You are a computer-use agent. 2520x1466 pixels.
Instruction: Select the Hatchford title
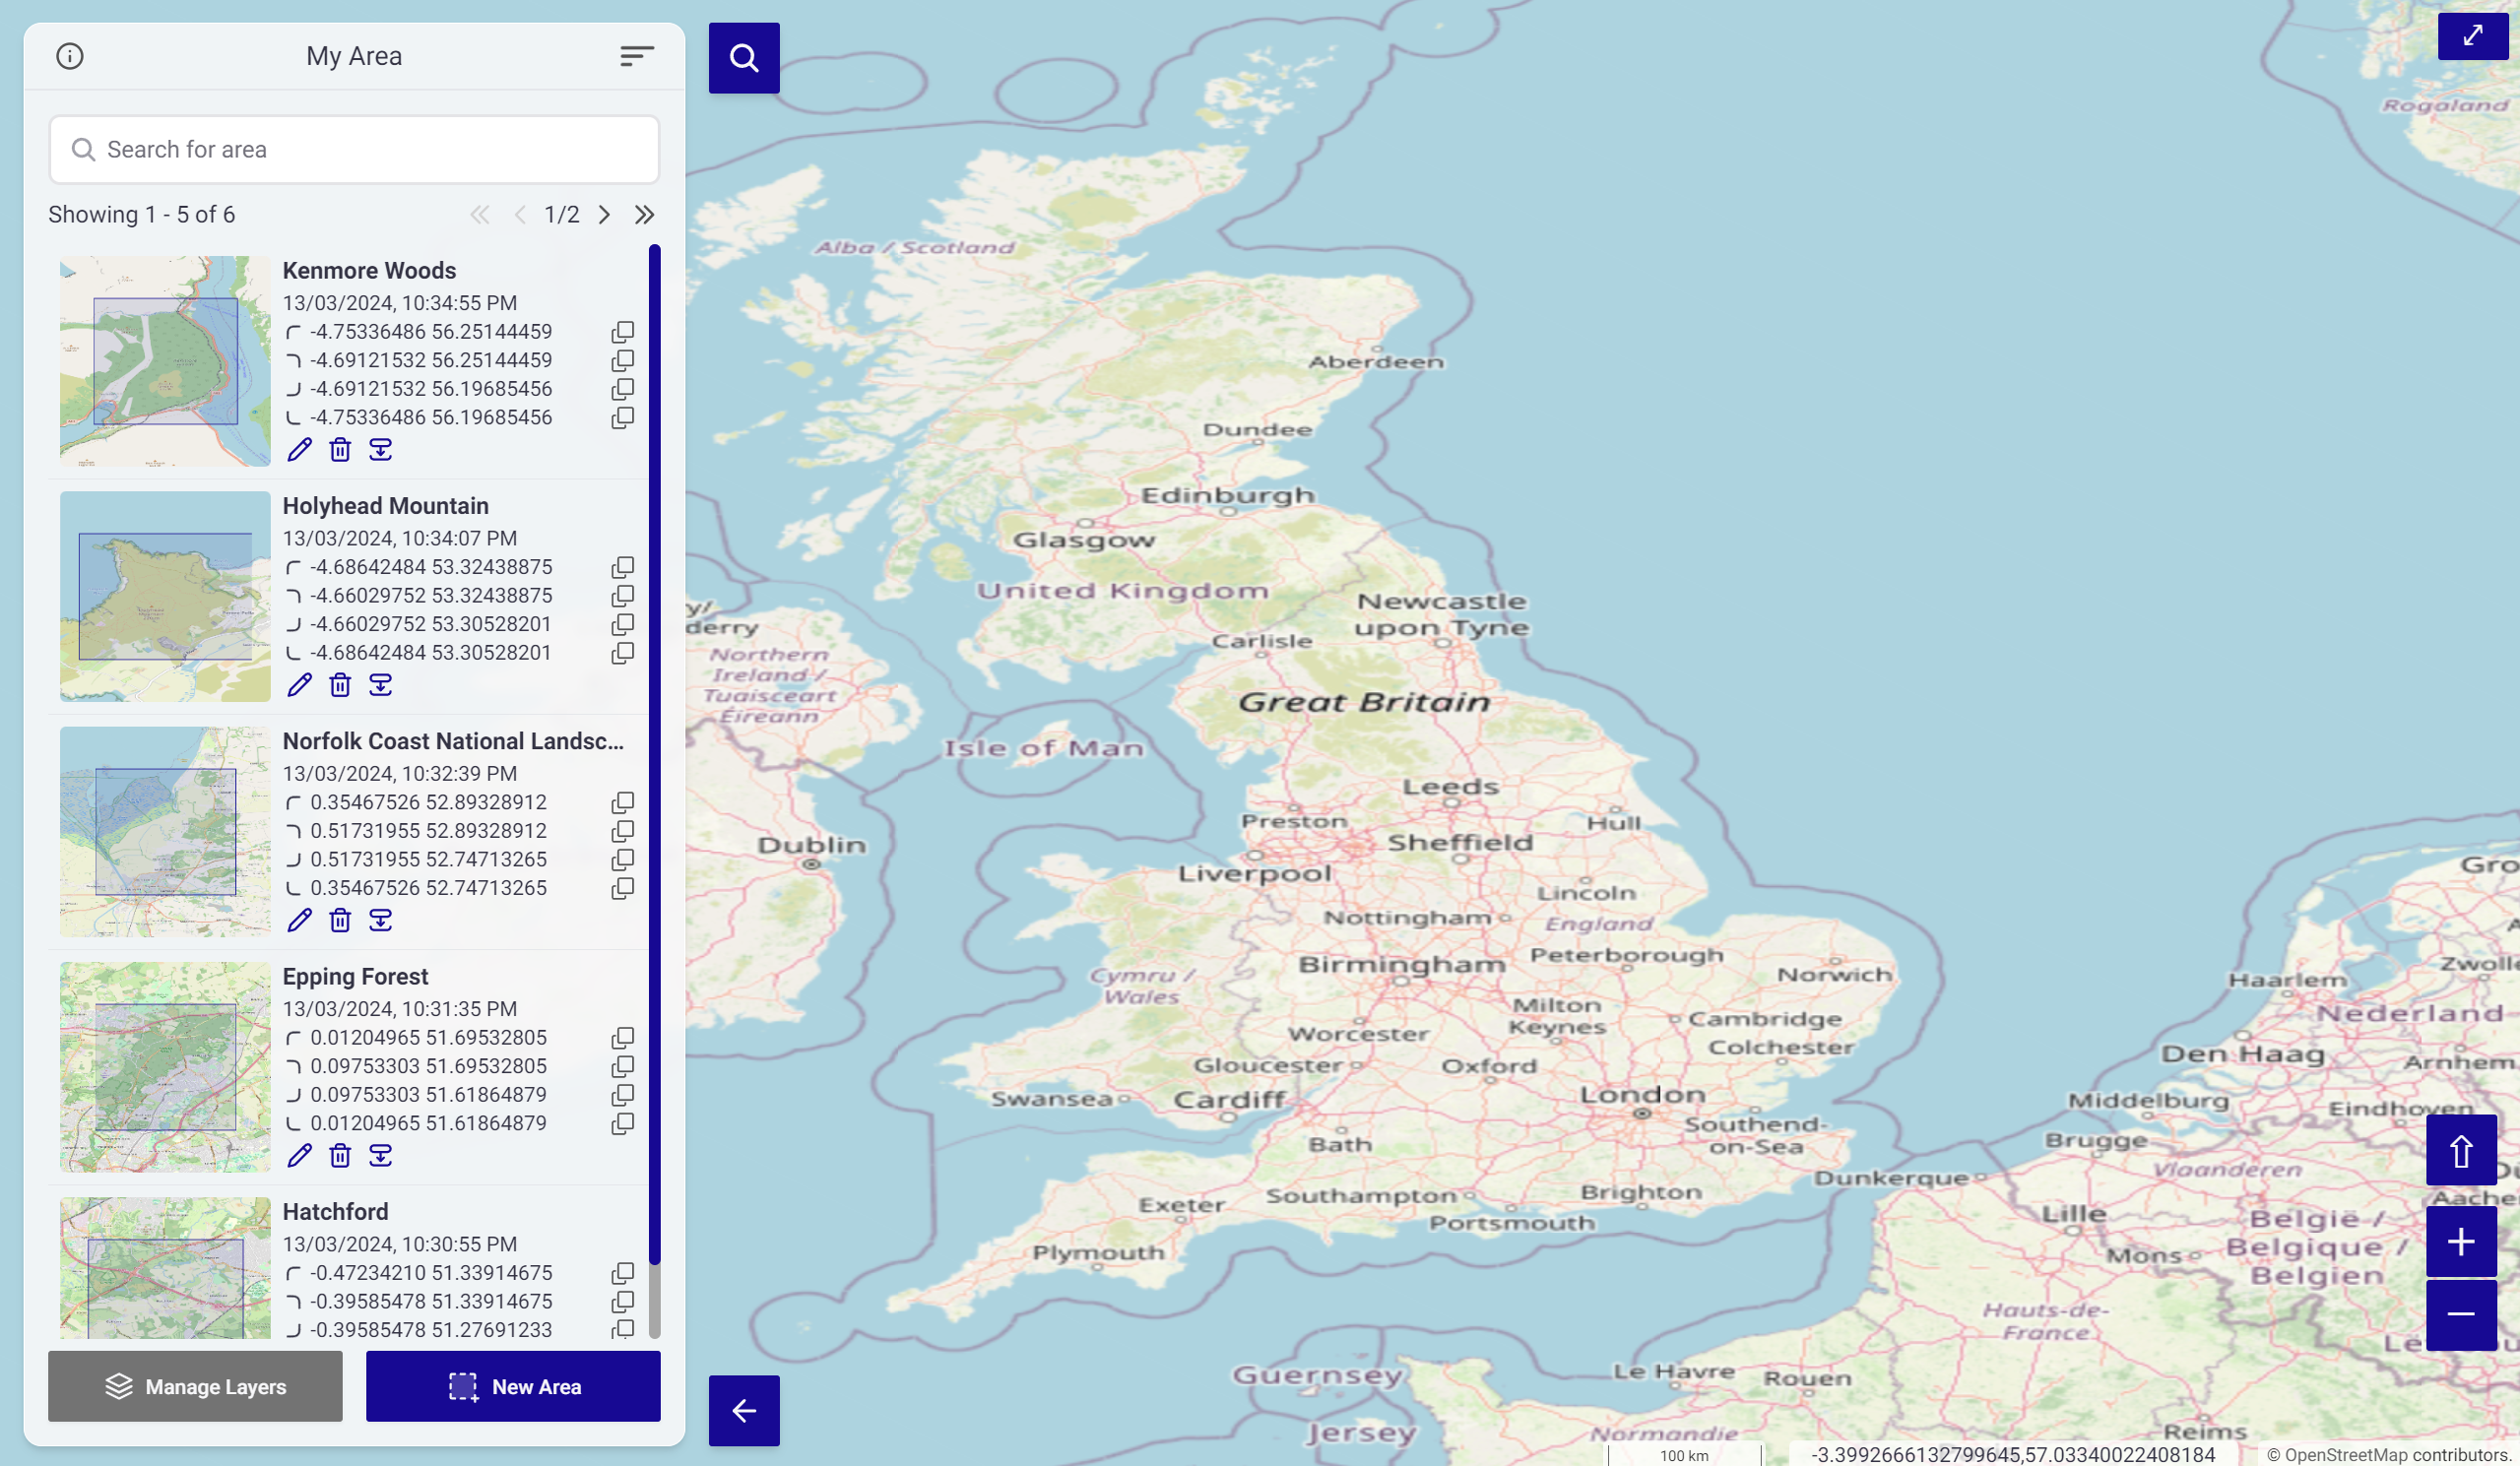pyautogui.click(x=335, y=1212)
